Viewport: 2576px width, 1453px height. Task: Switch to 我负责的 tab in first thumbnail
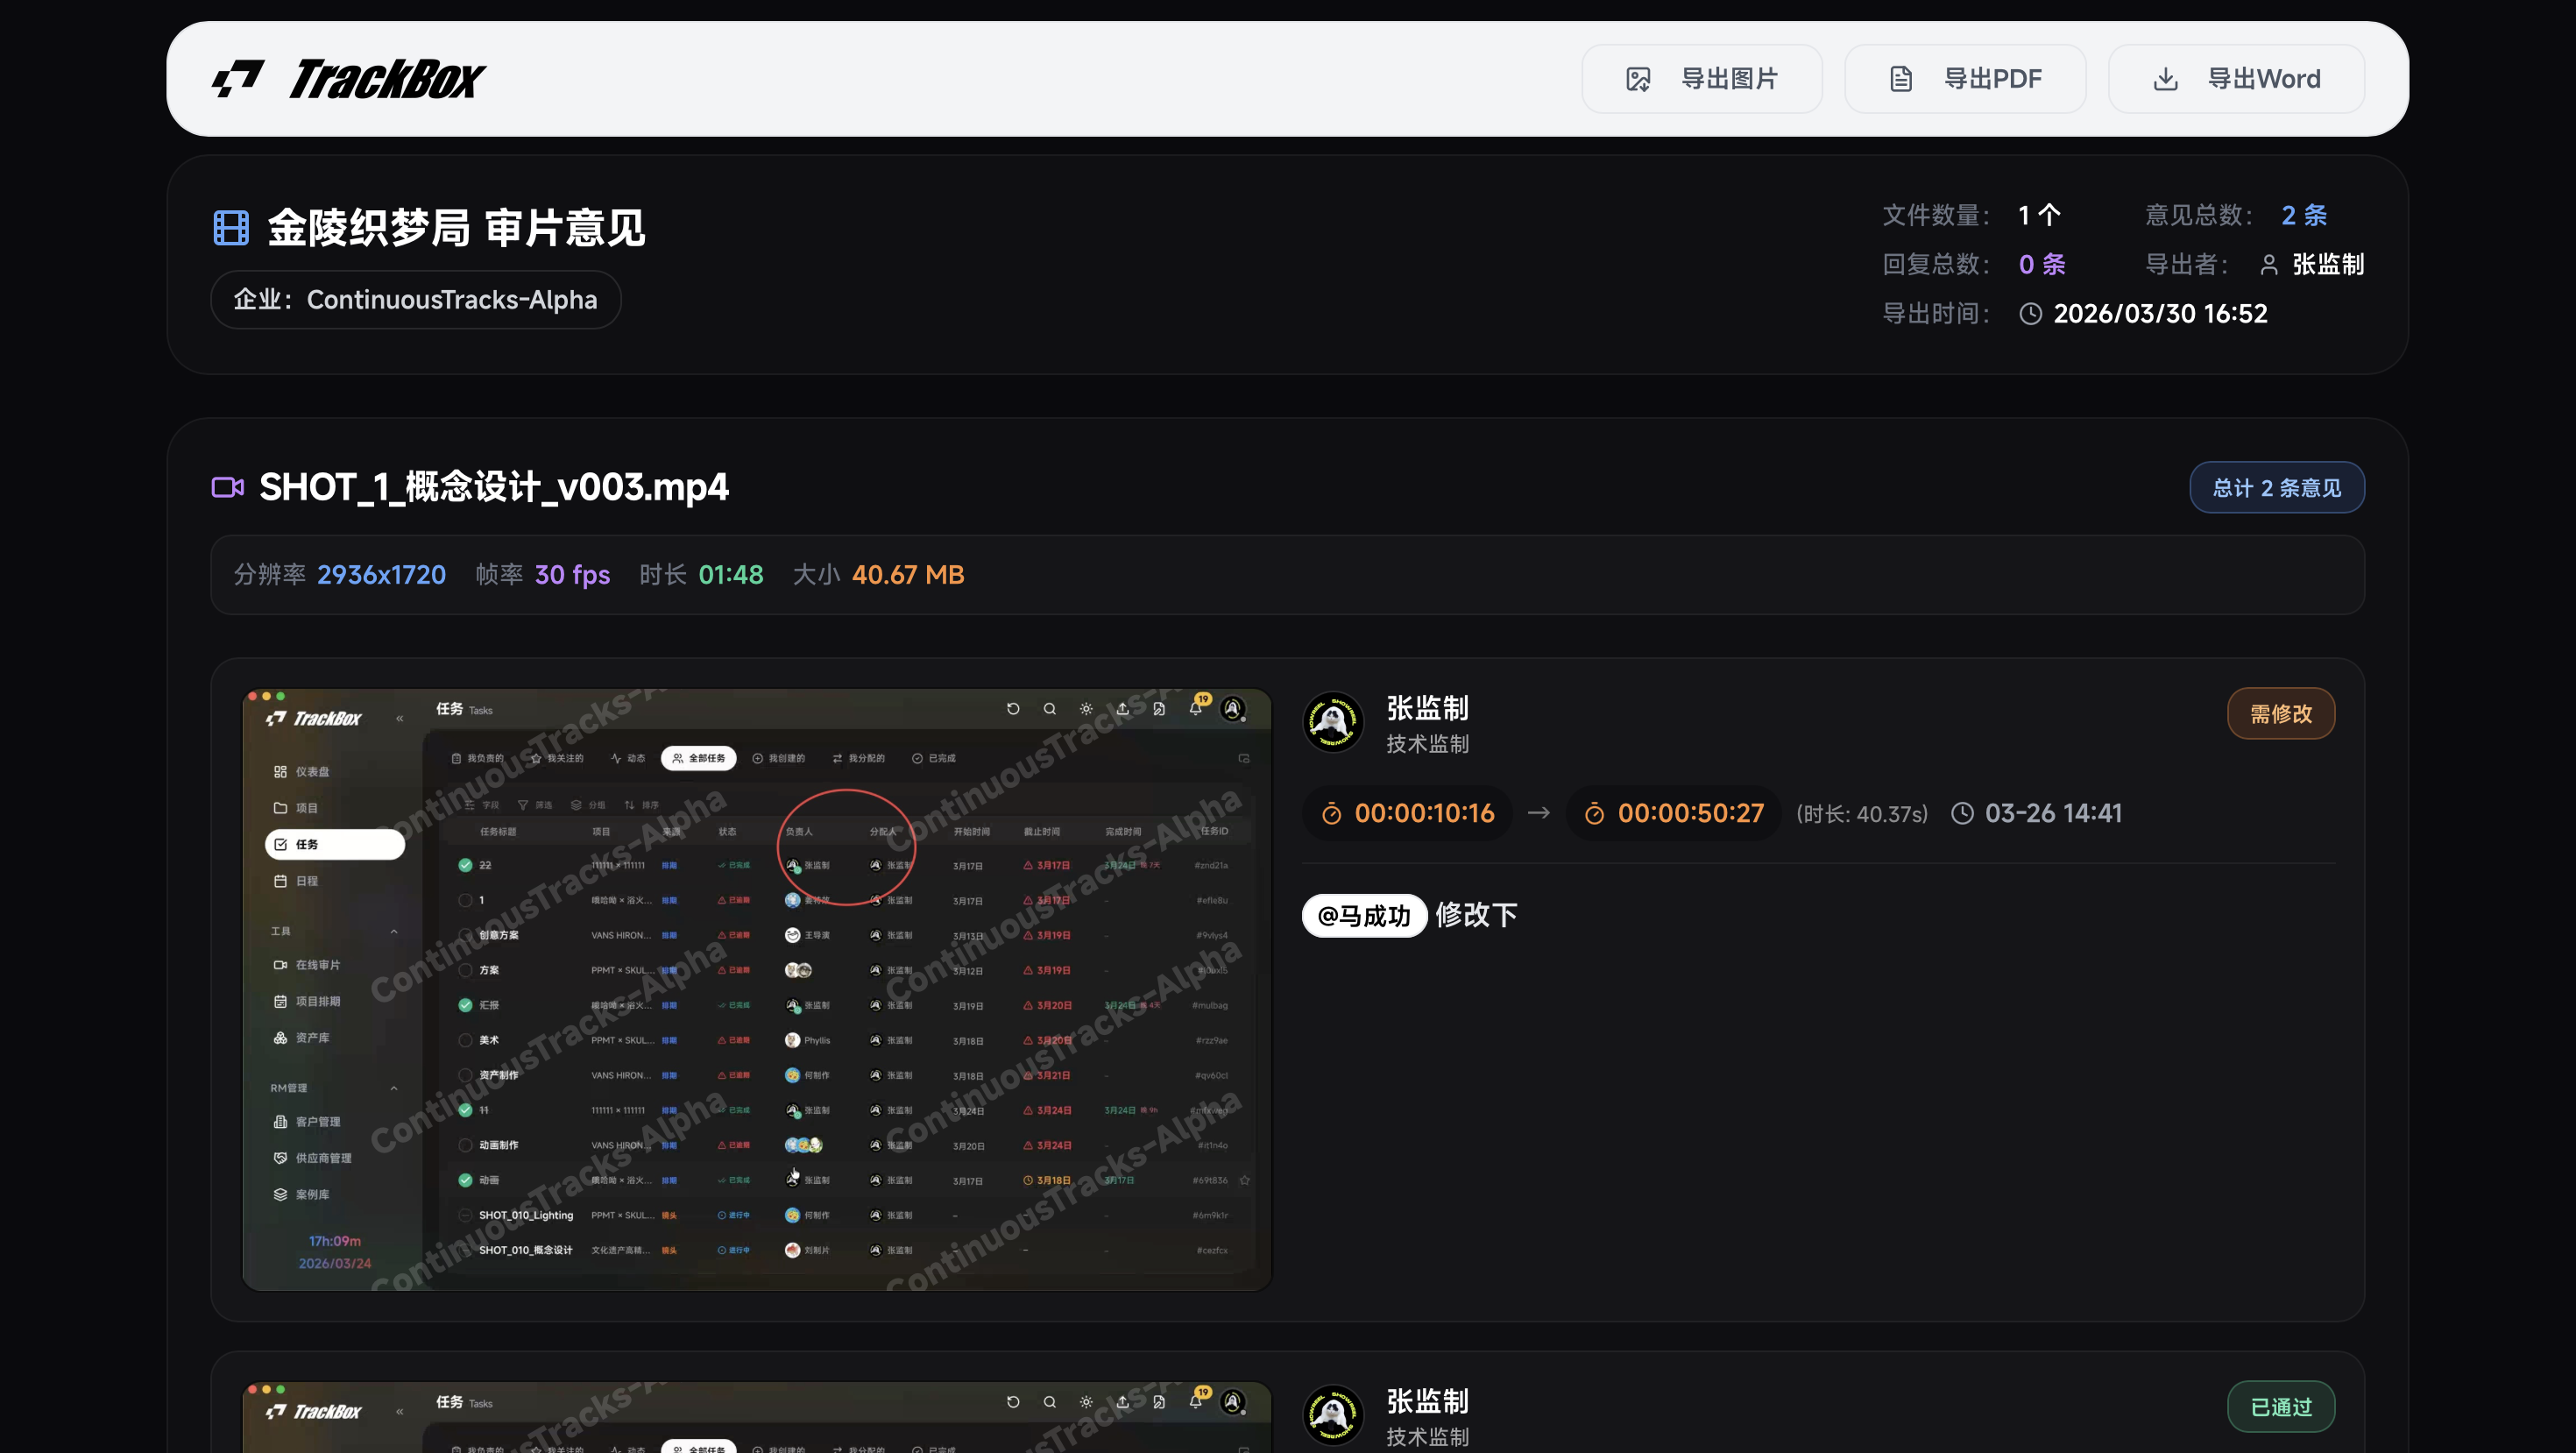pyautogui.click(x=478, y=758)
